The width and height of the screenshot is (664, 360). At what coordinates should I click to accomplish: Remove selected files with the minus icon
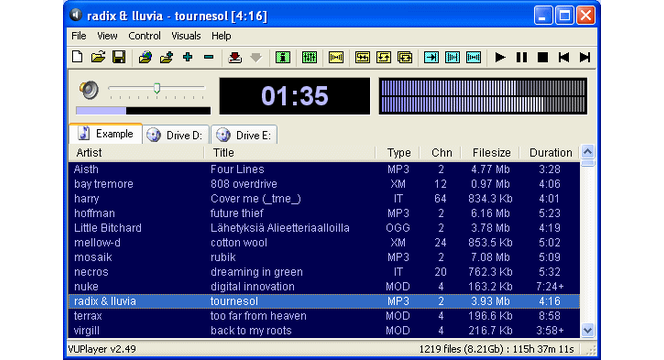point(209,57)
